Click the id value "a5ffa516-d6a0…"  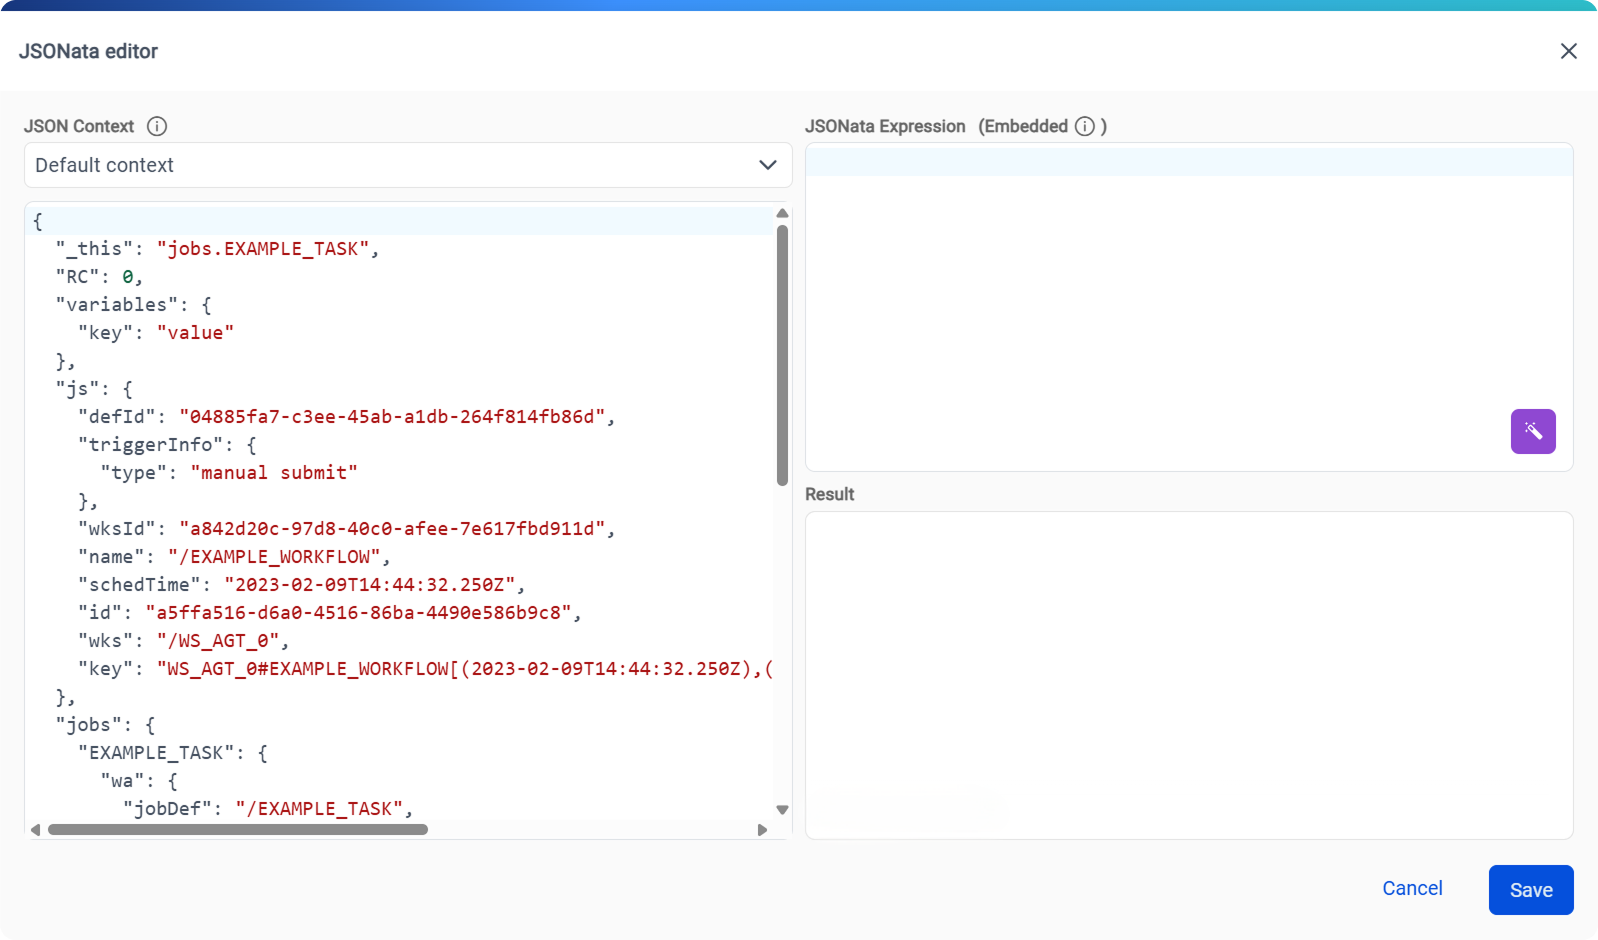[x=359, y=613]
